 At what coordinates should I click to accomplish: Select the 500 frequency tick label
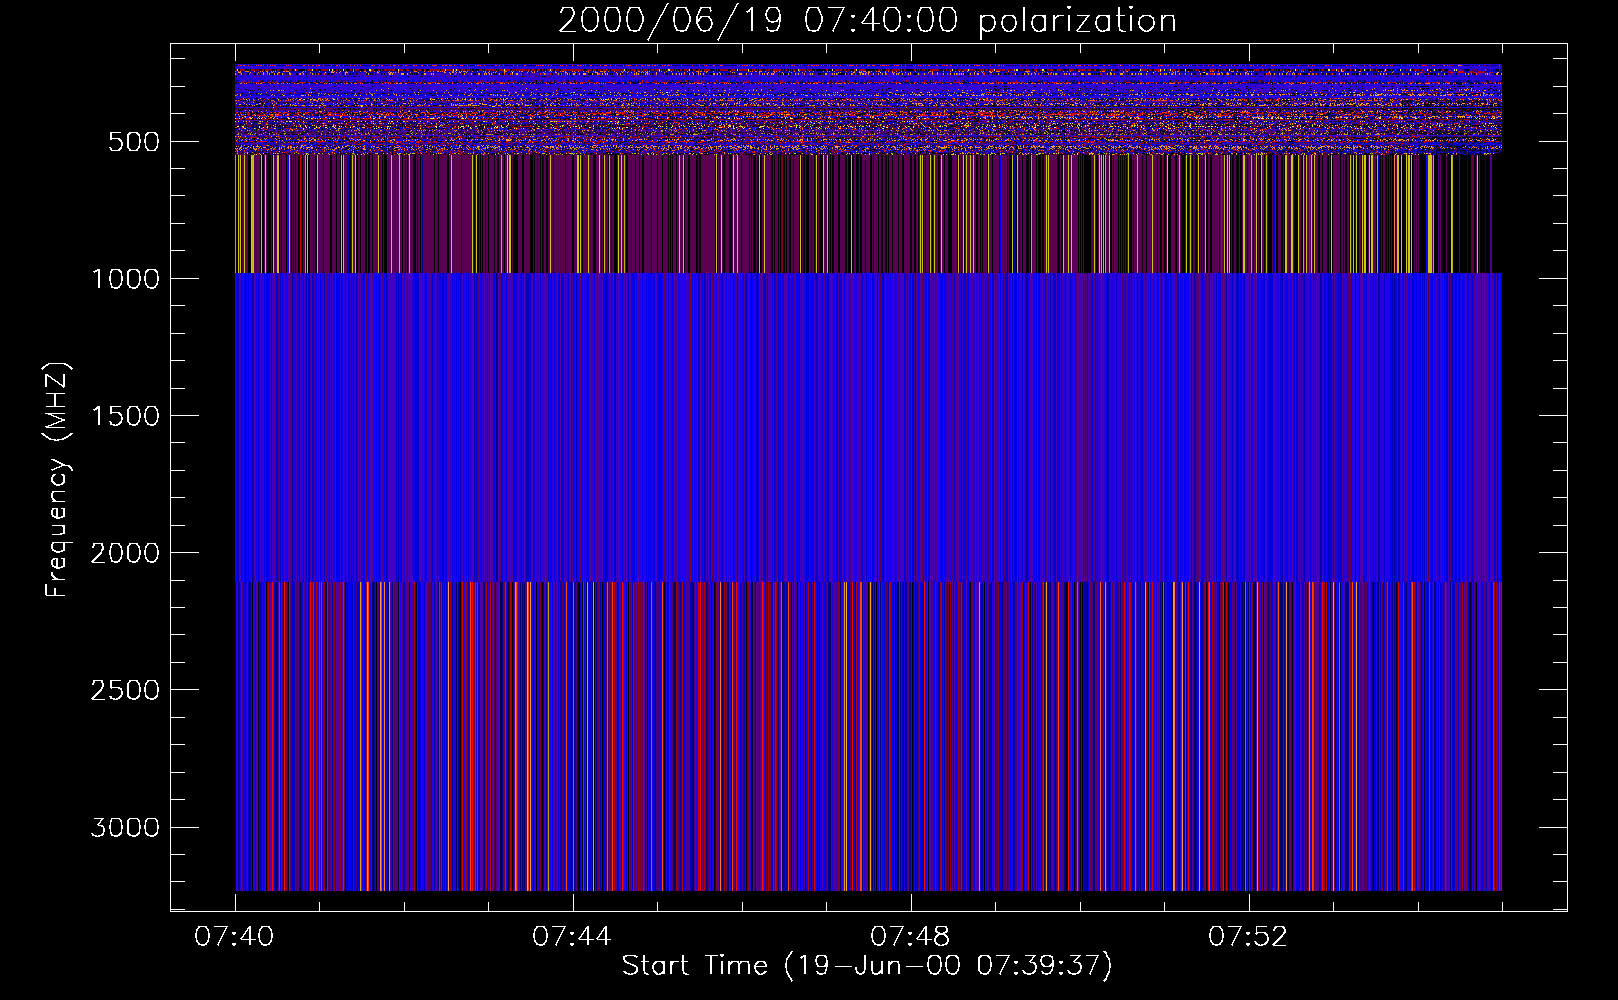(134, 142)
